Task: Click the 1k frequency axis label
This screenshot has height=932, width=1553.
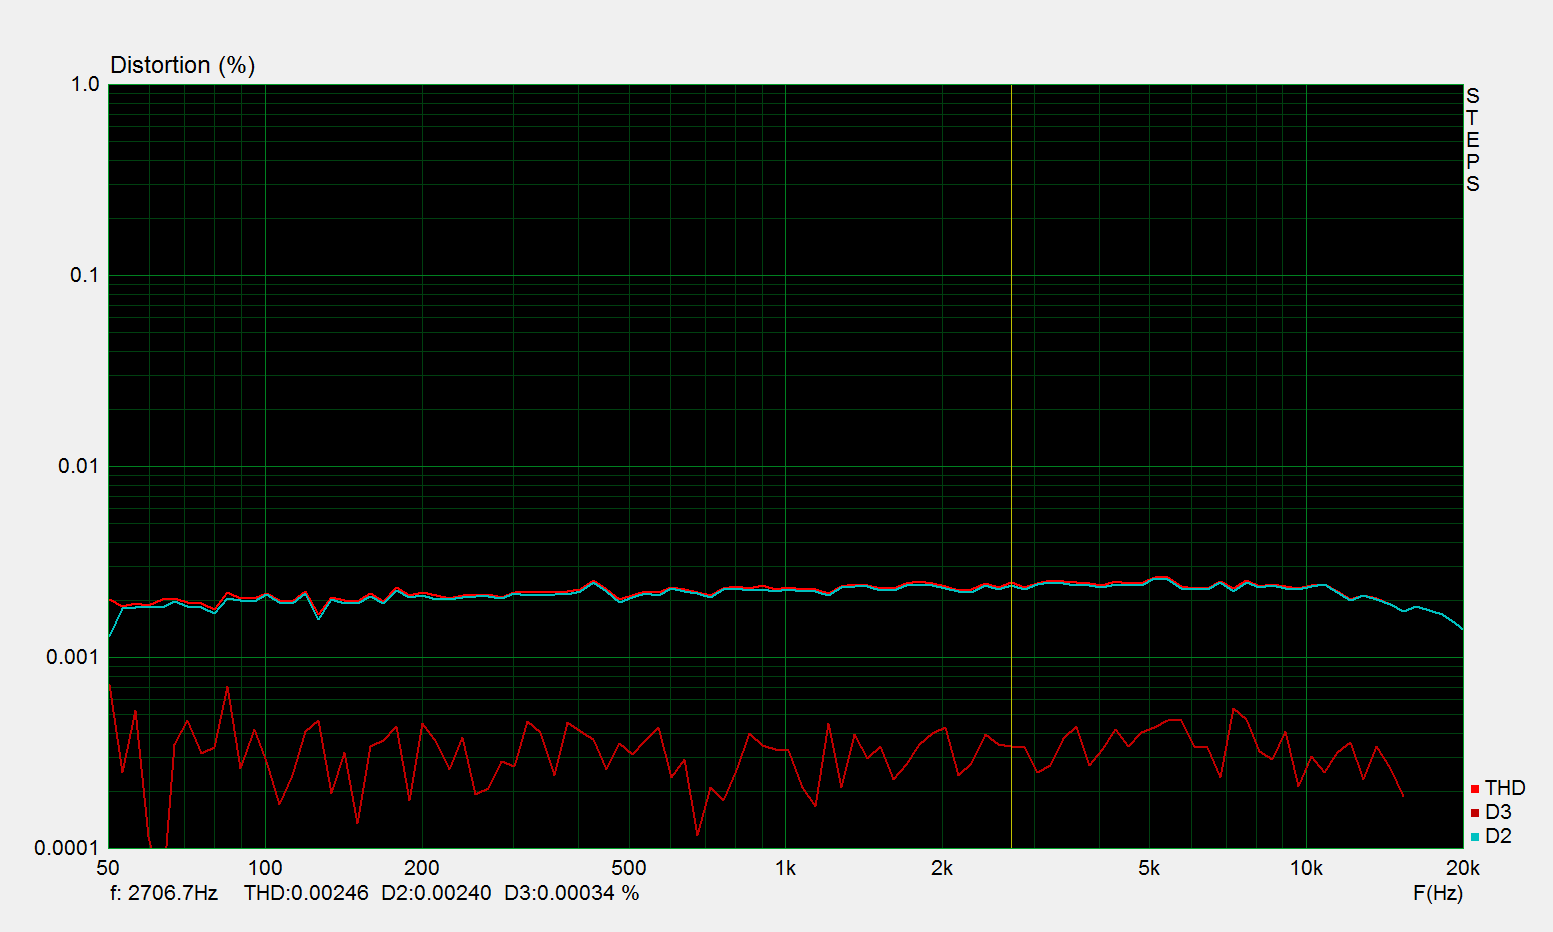Action: click(x=786, y=868)
